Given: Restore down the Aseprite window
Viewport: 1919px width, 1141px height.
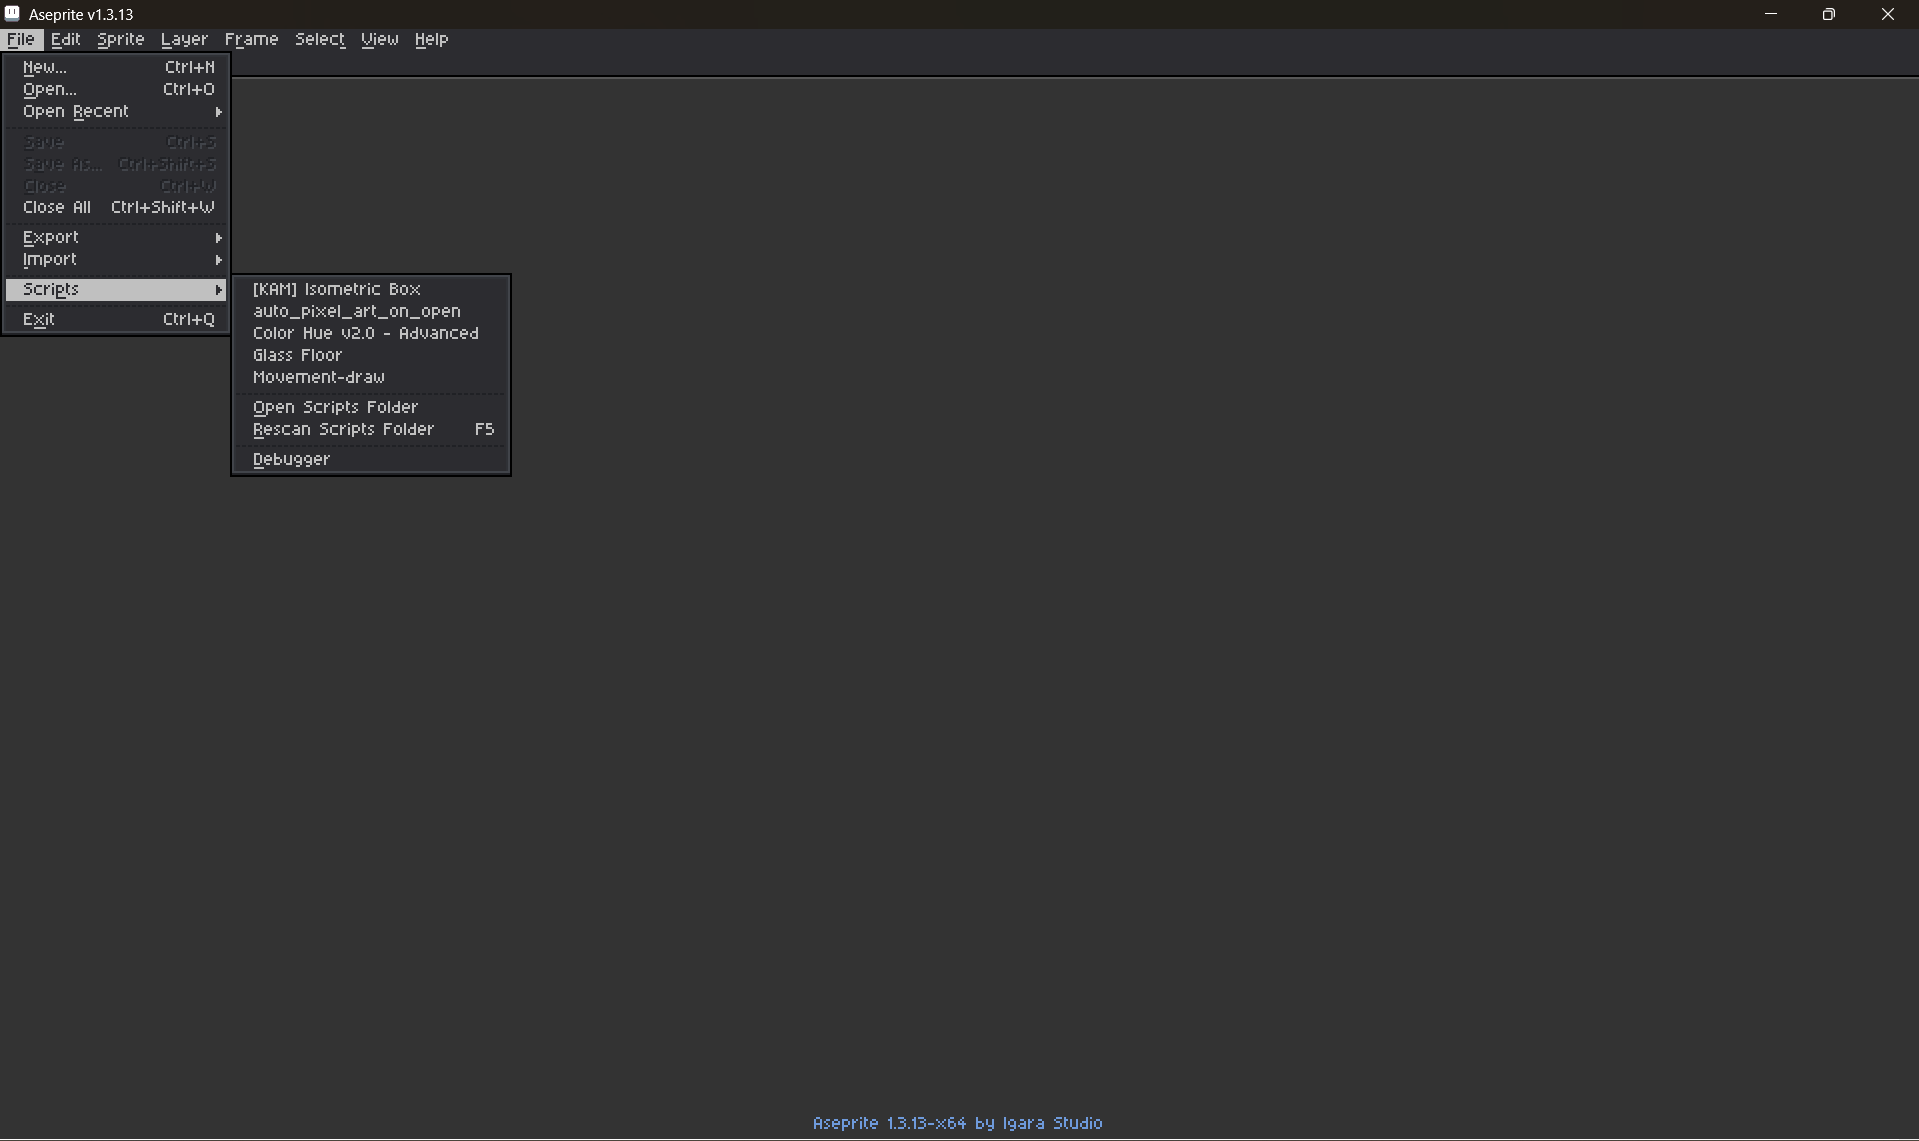Looking at the screenshot, I should (x=1828, y=14).
